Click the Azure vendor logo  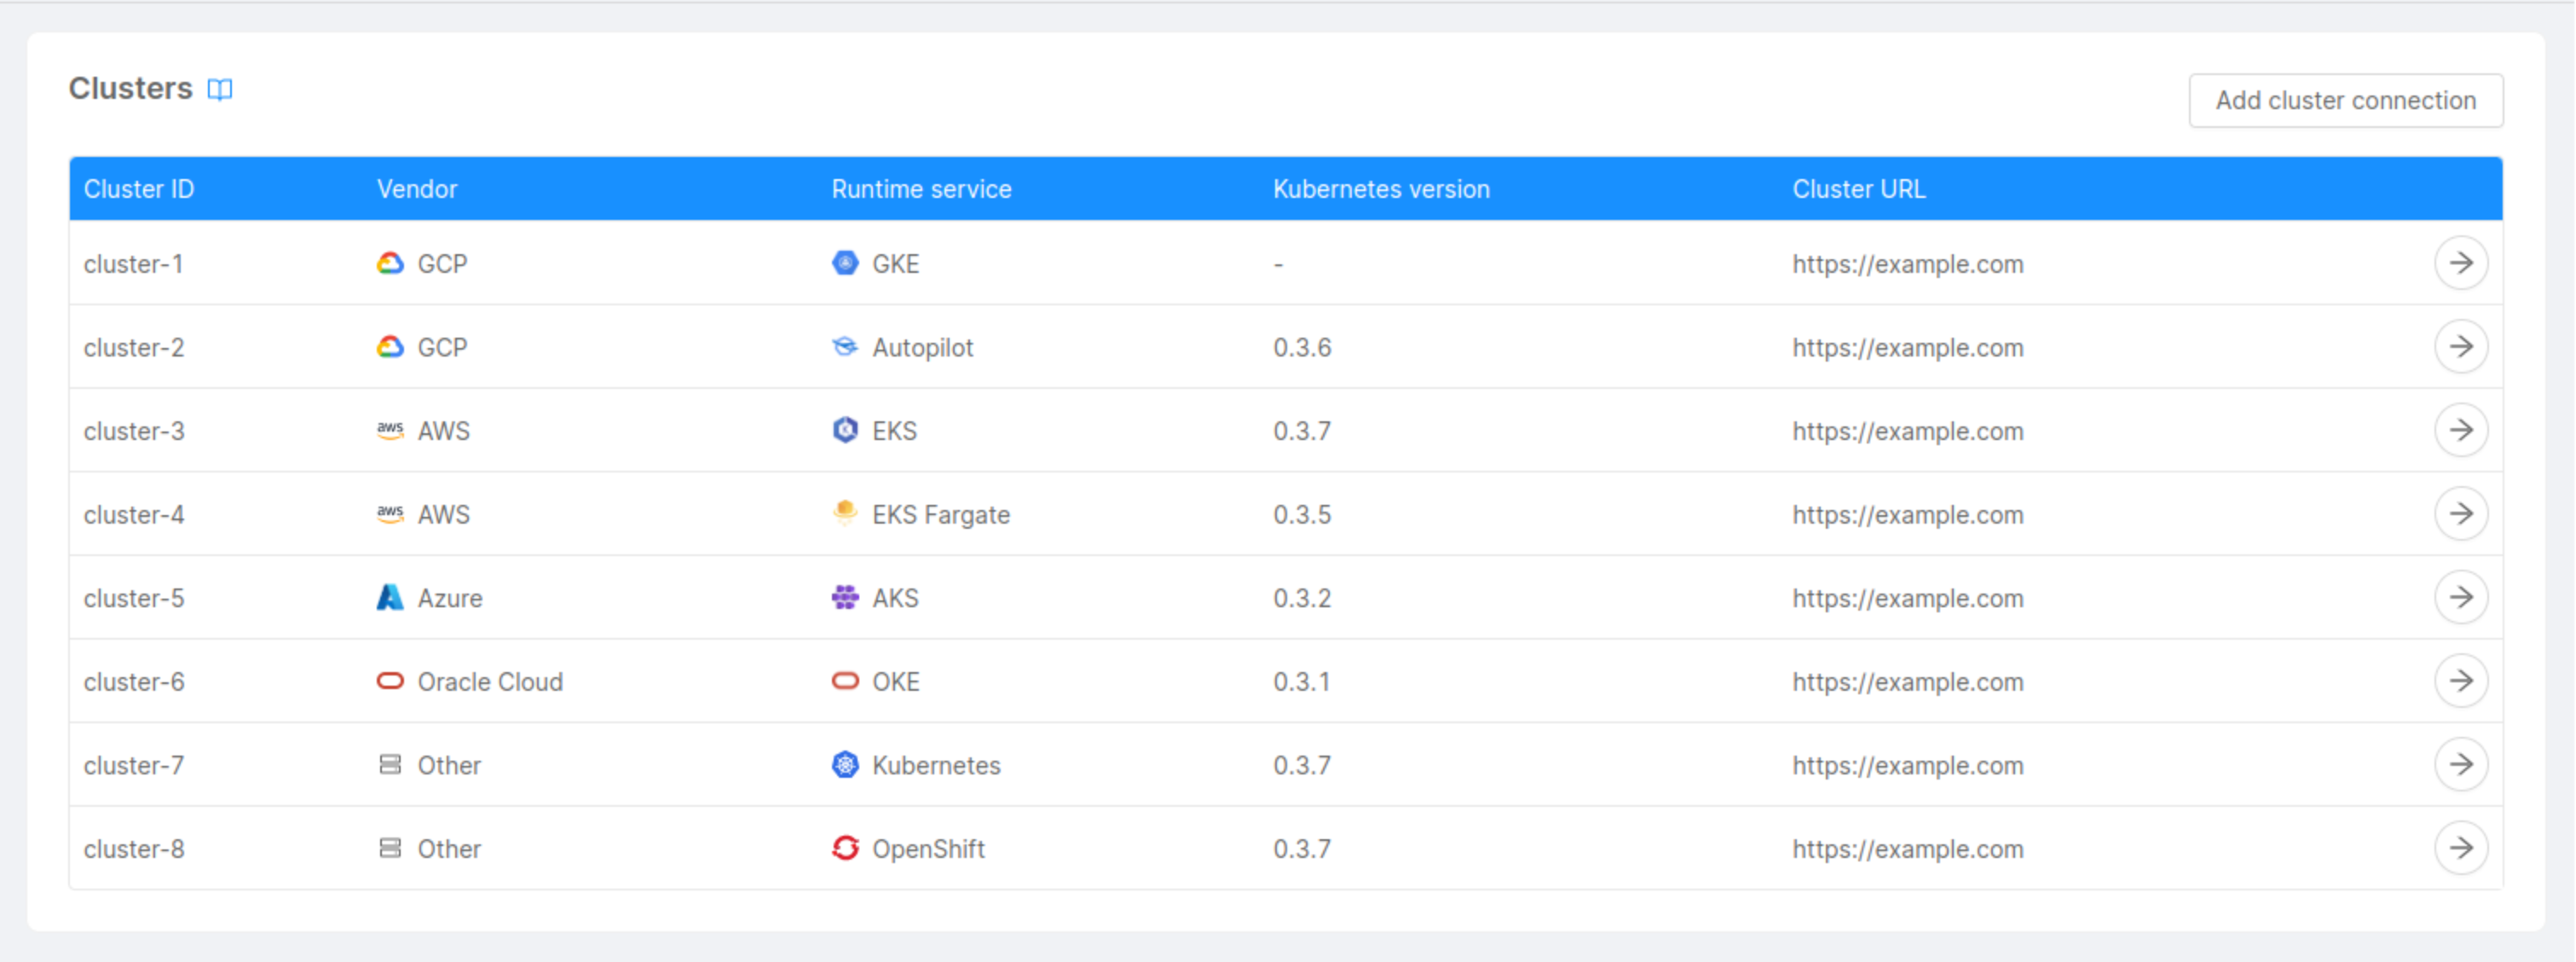coord(390,597)
